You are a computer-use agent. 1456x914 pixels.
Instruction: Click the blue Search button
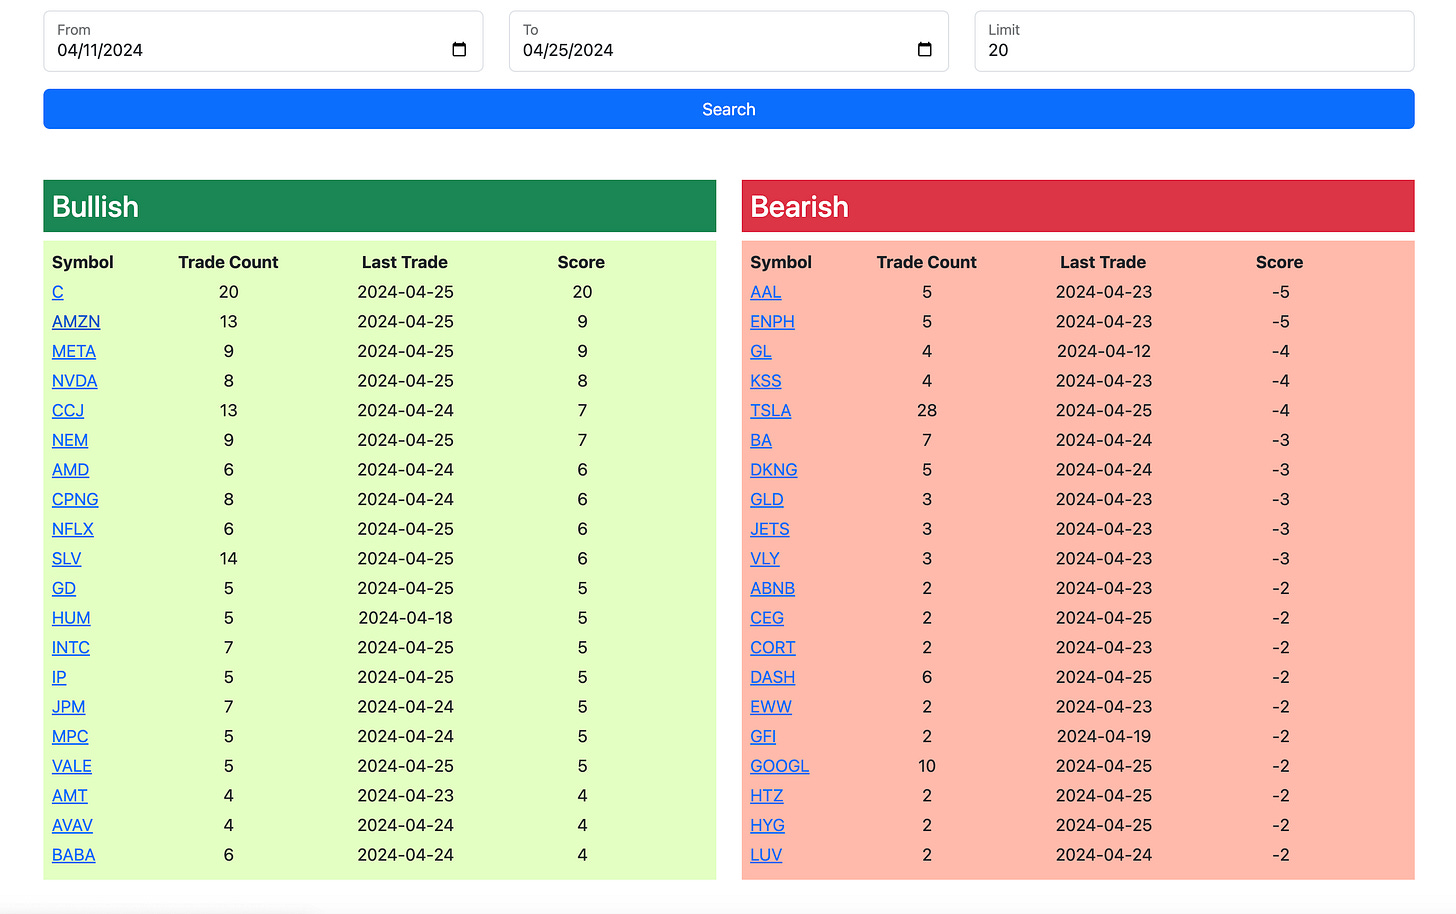[x=729, y=109]
